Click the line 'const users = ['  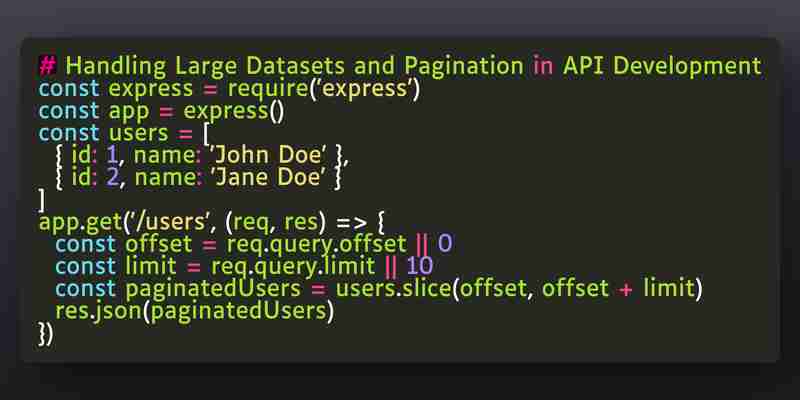124,134
